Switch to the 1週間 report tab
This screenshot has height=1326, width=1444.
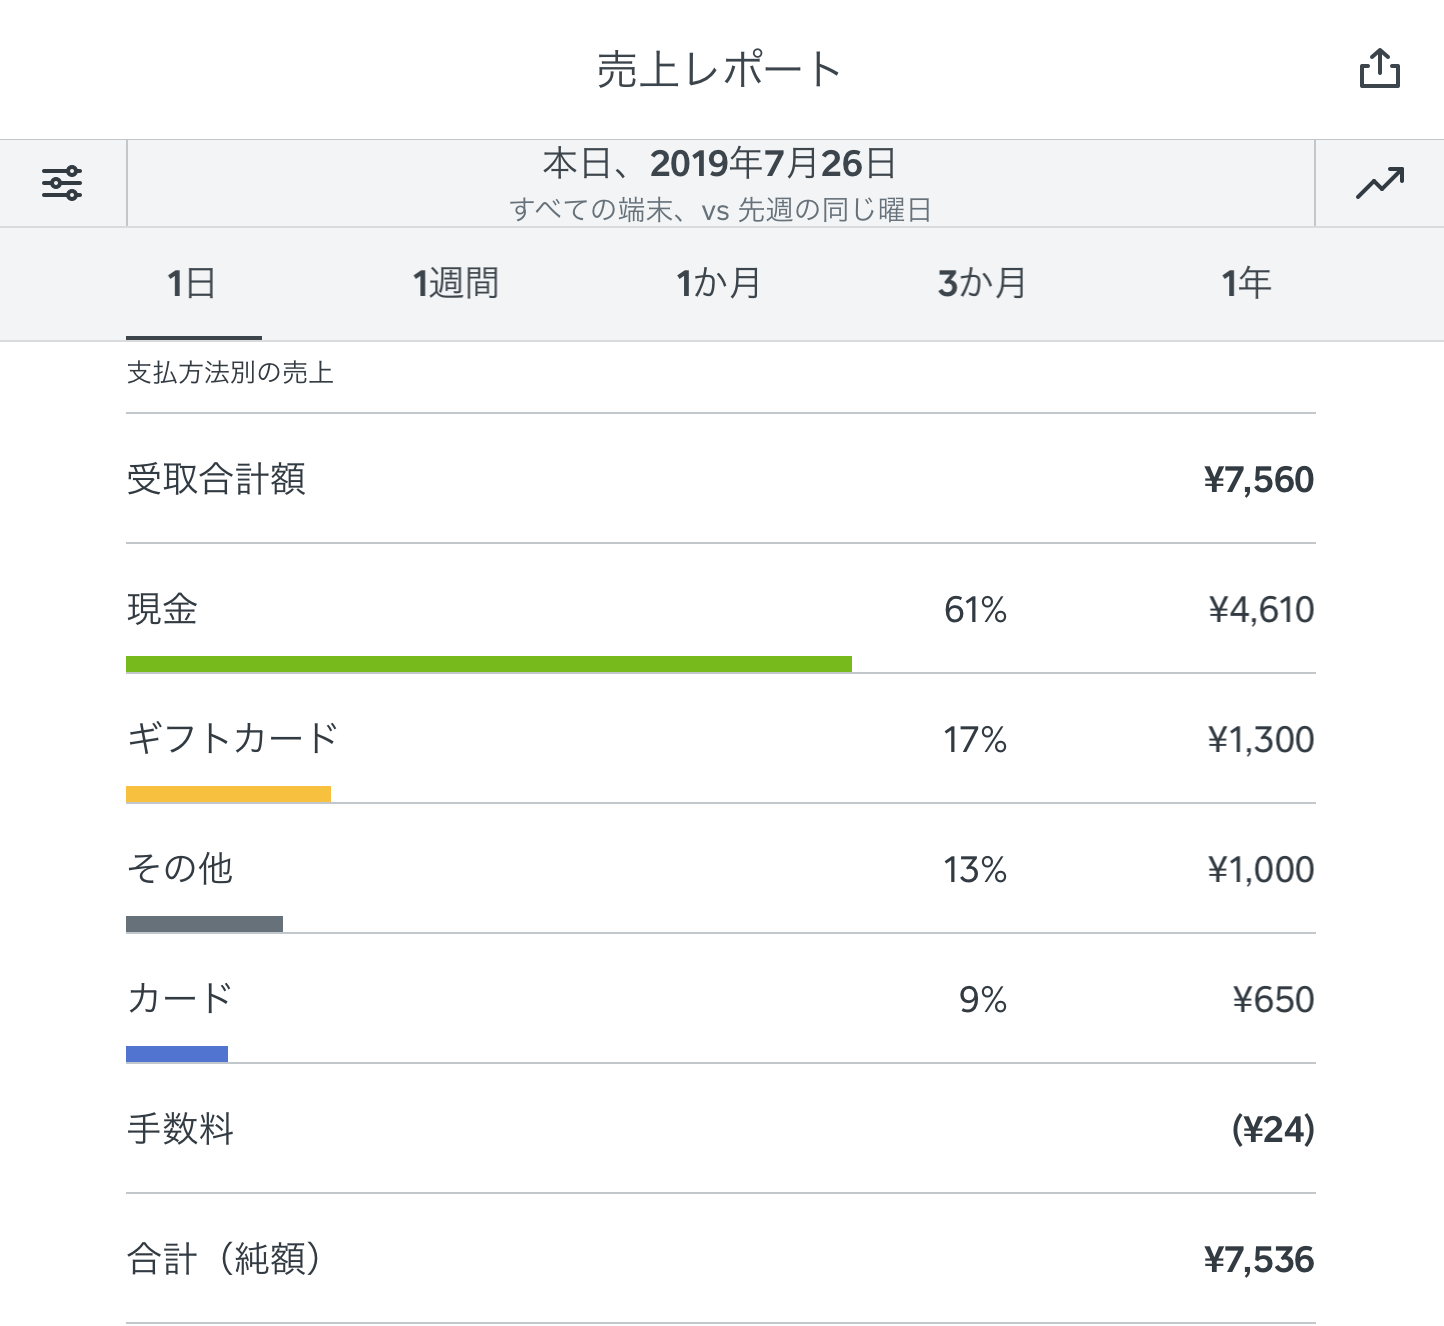(455, 283)
